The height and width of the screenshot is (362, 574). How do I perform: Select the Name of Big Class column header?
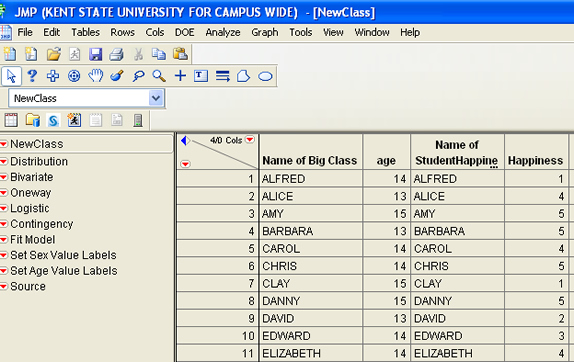click(311, 152)
